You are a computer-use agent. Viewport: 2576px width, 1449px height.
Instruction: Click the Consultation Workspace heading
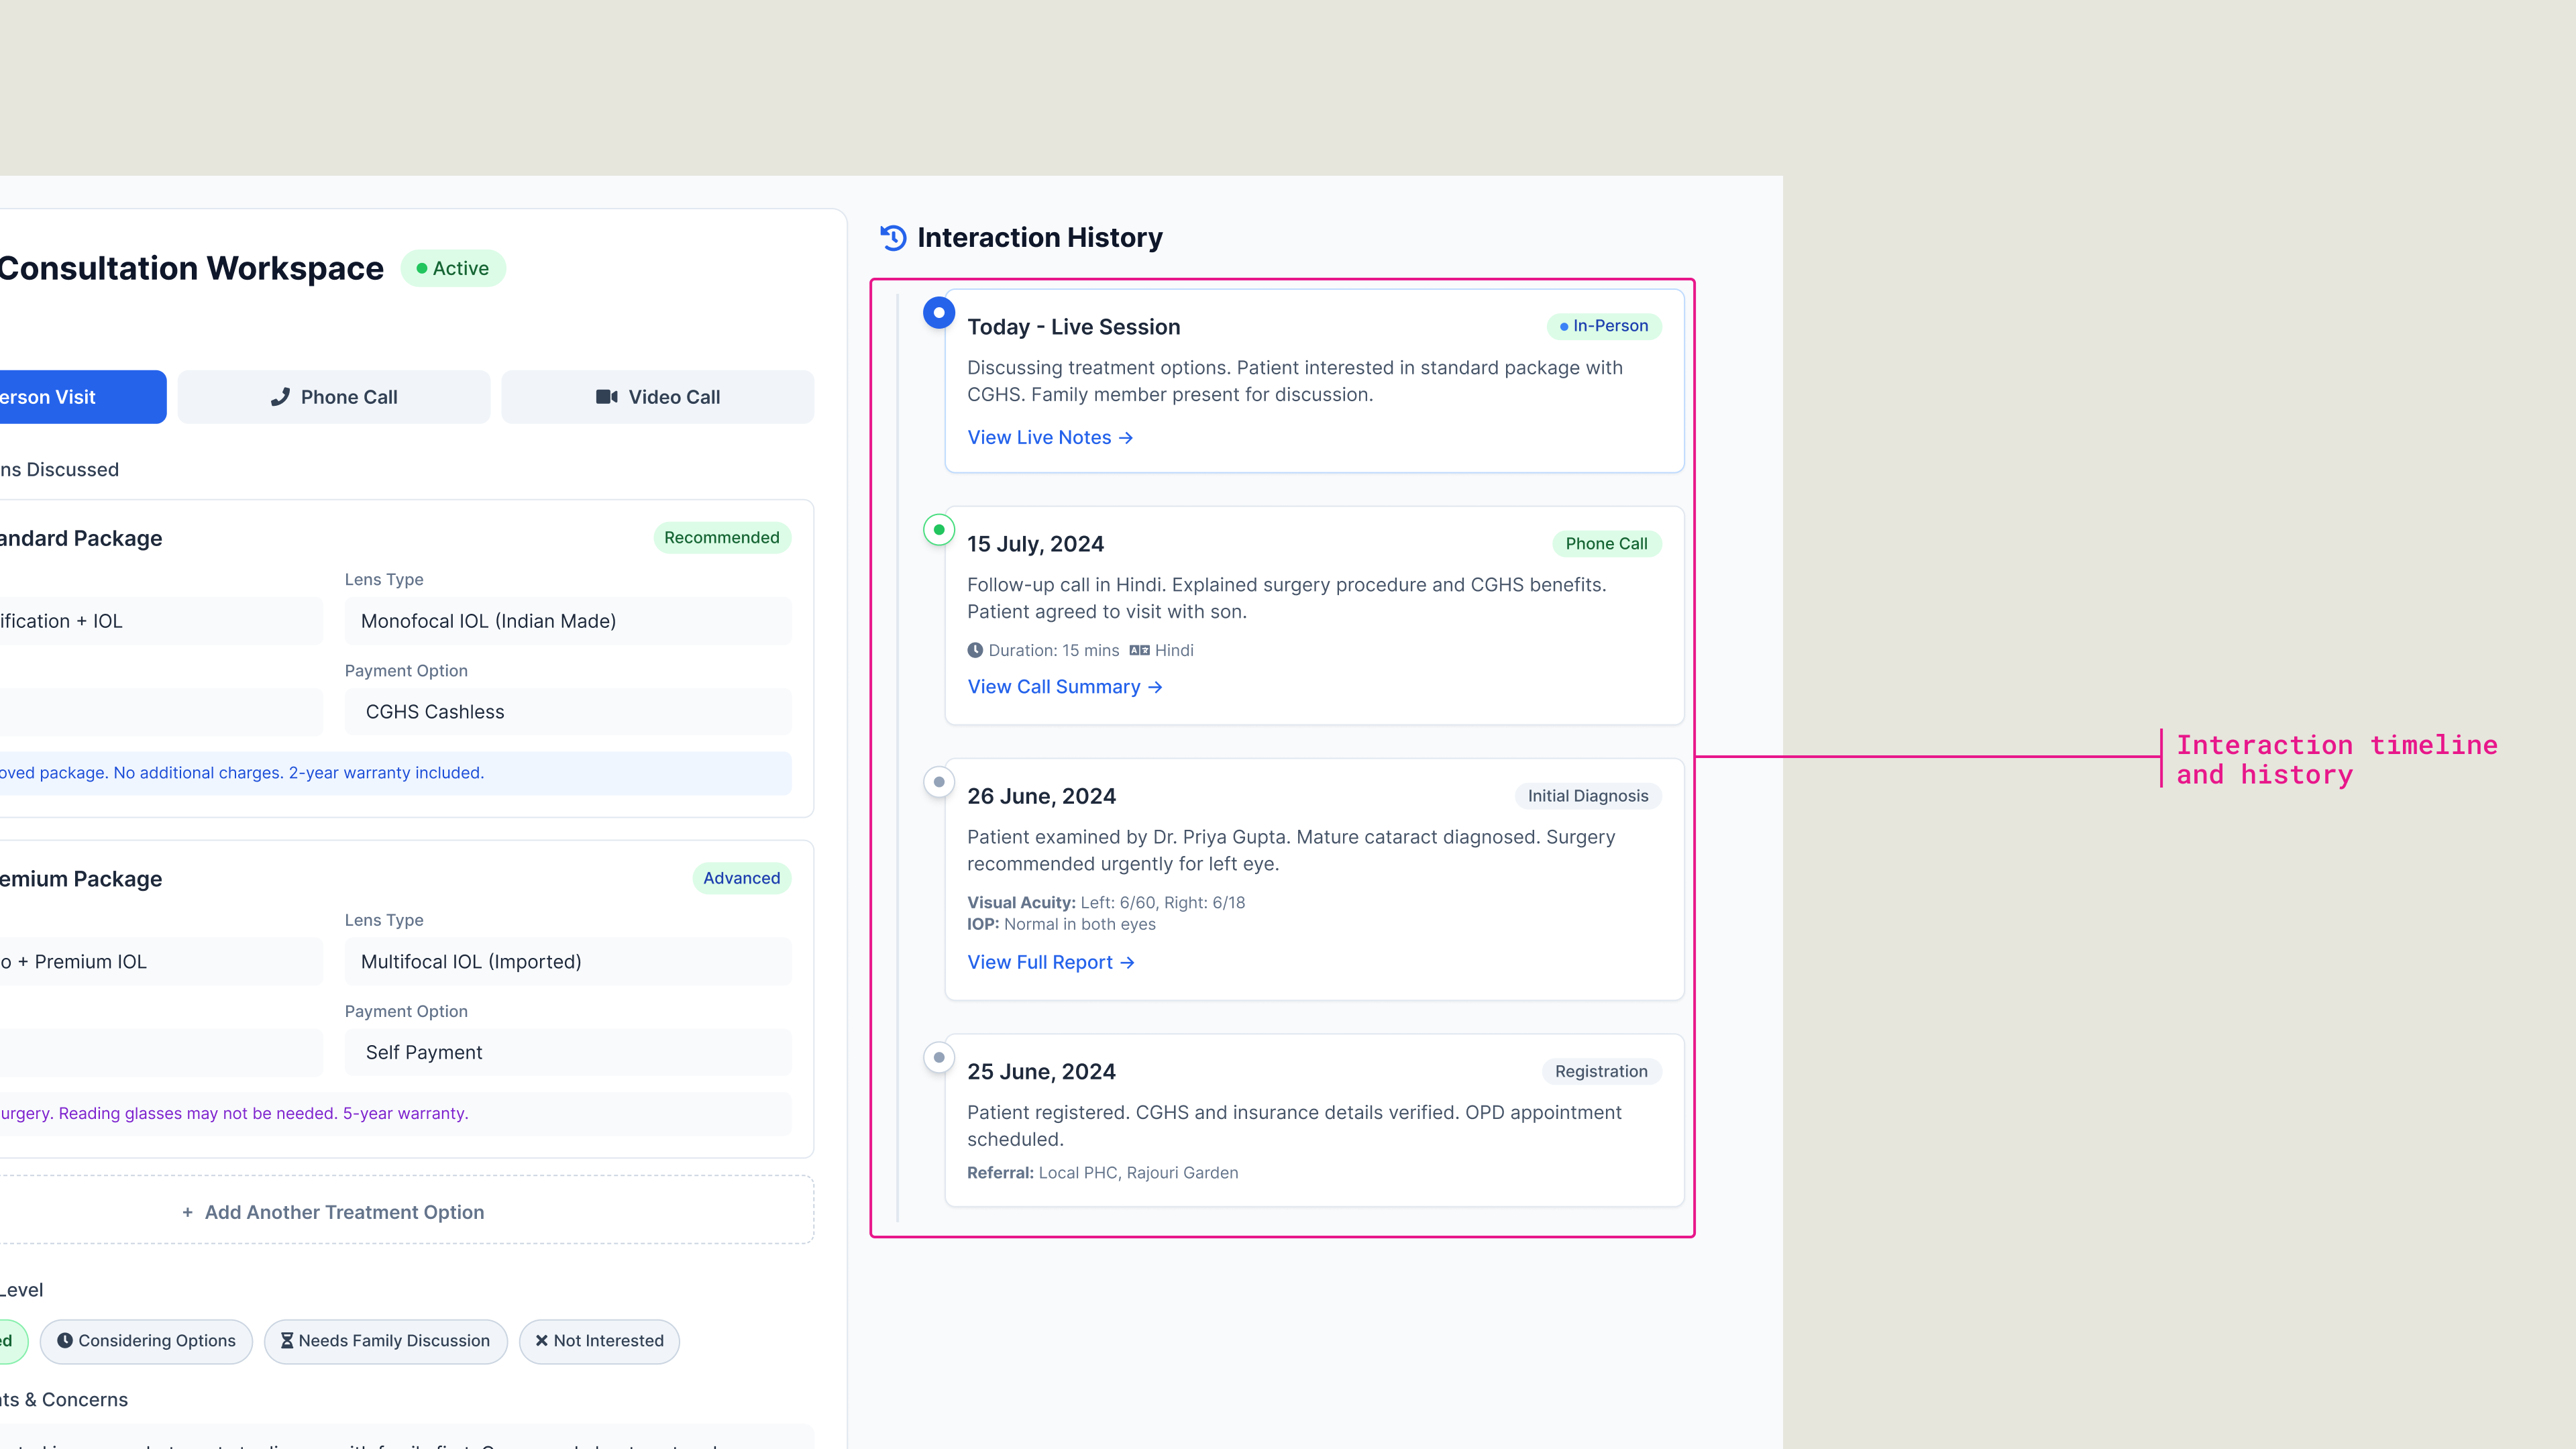point(191,268)
